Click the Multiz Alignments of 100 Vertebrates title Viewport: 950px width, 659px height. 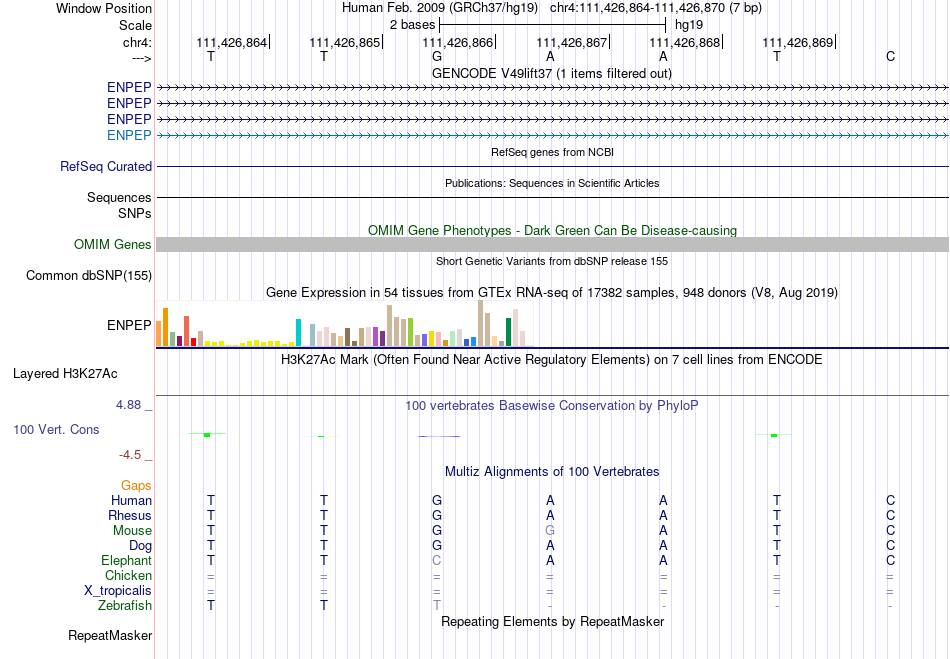pyautogui.click(x=552, y=472)
